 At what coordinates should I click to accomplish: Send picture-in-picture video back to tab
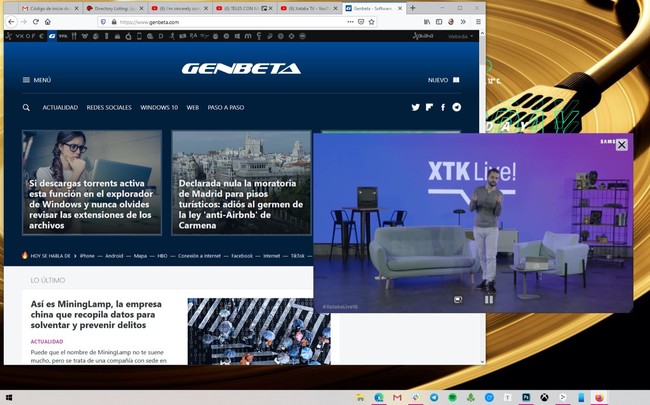458,299
